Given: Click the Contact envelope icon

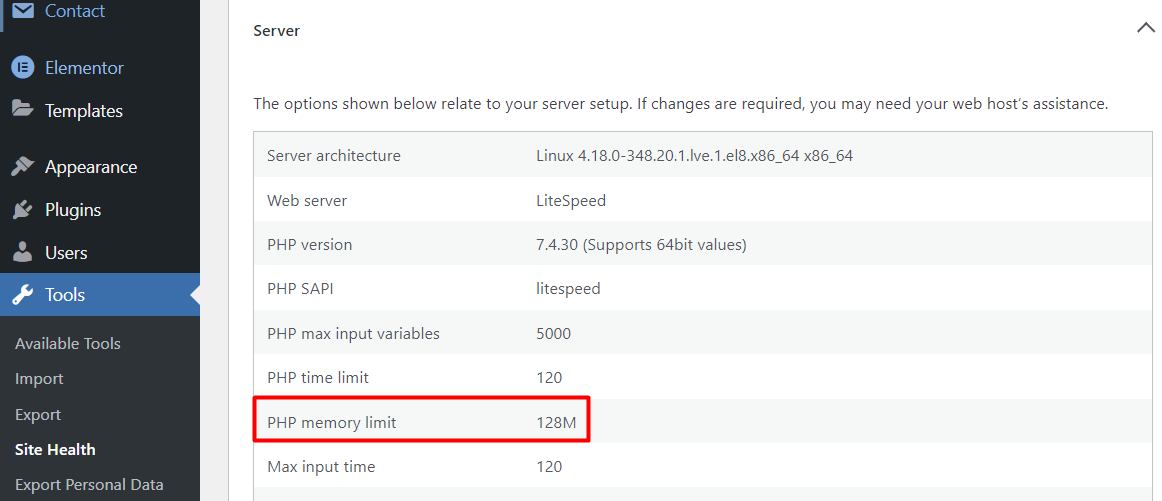Looking at the screenshot, I should click(22, 11).
